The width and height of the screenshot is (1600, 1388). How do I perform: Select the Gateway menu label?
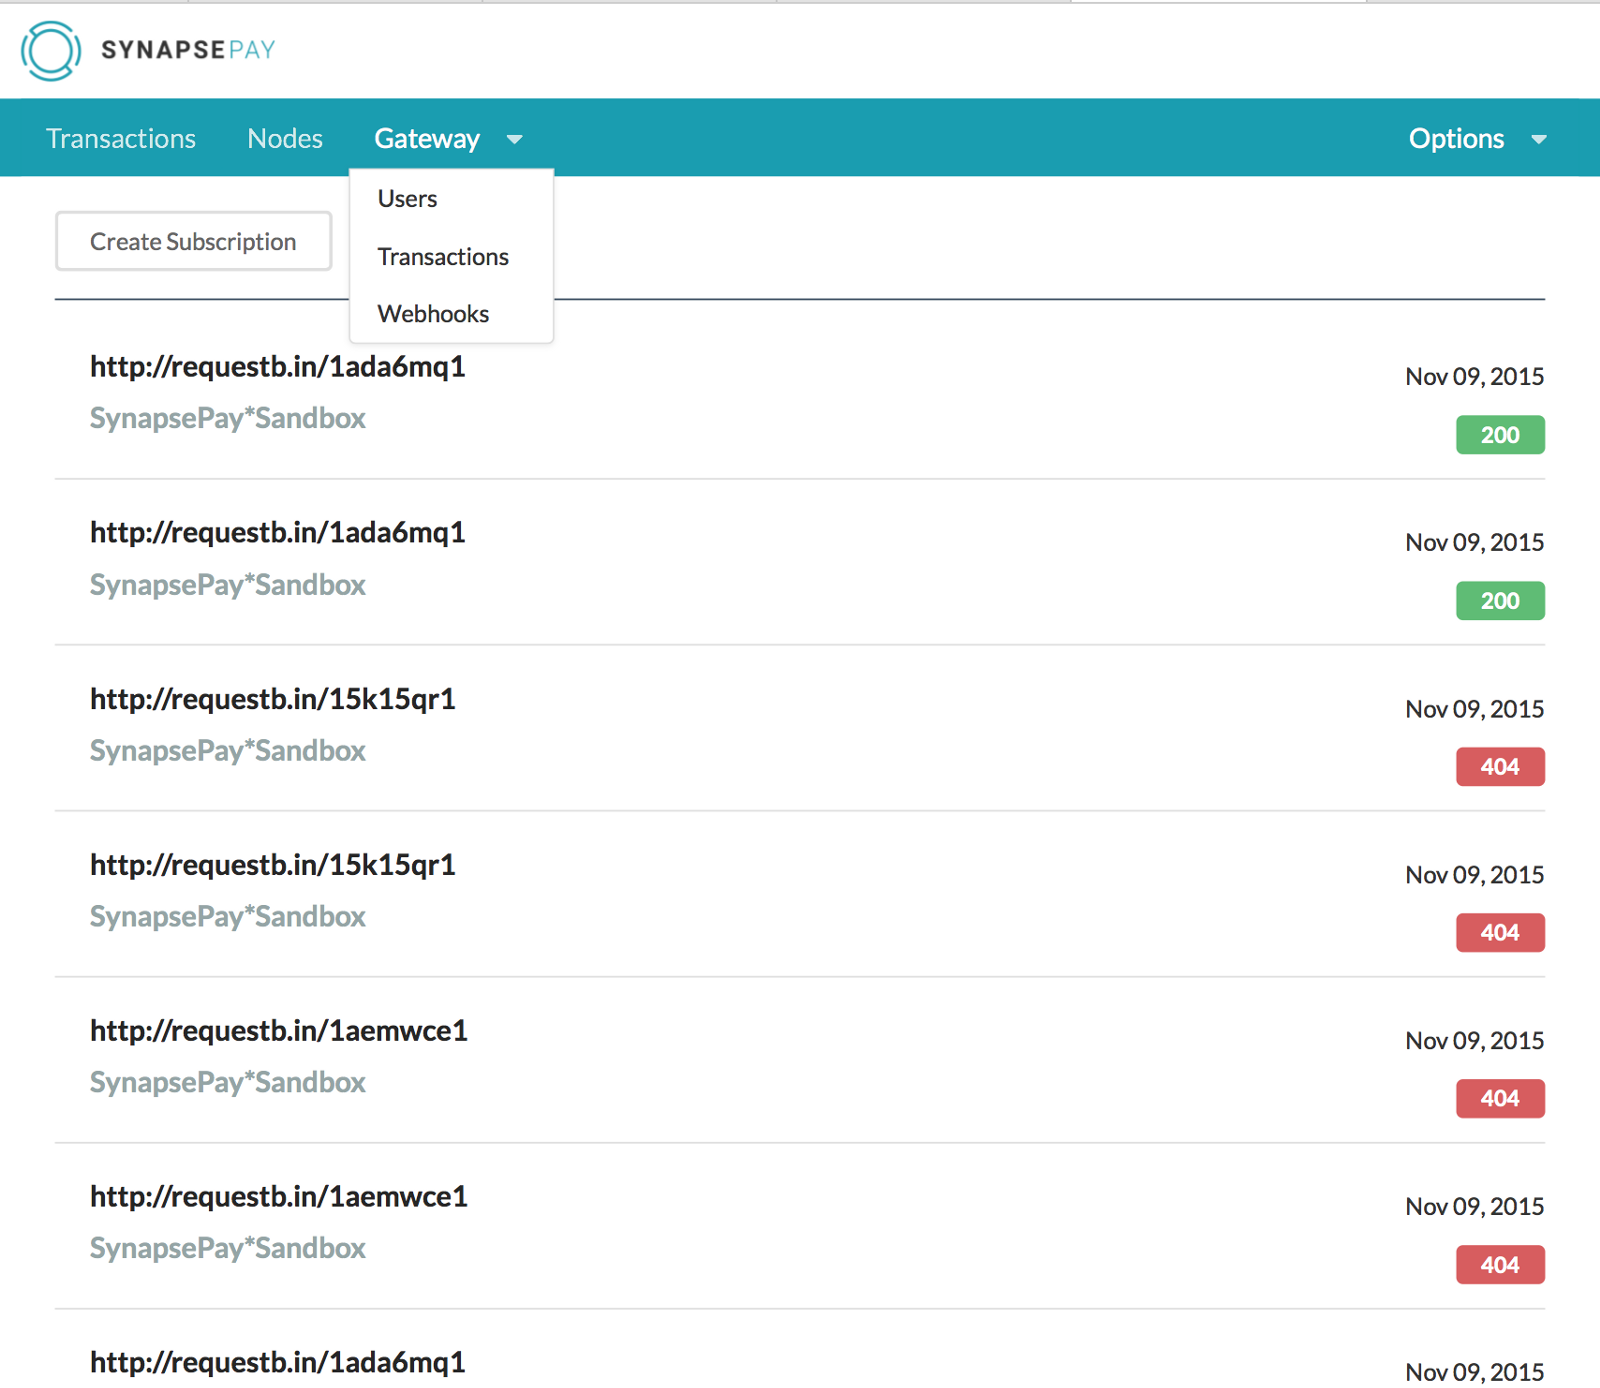427,138
